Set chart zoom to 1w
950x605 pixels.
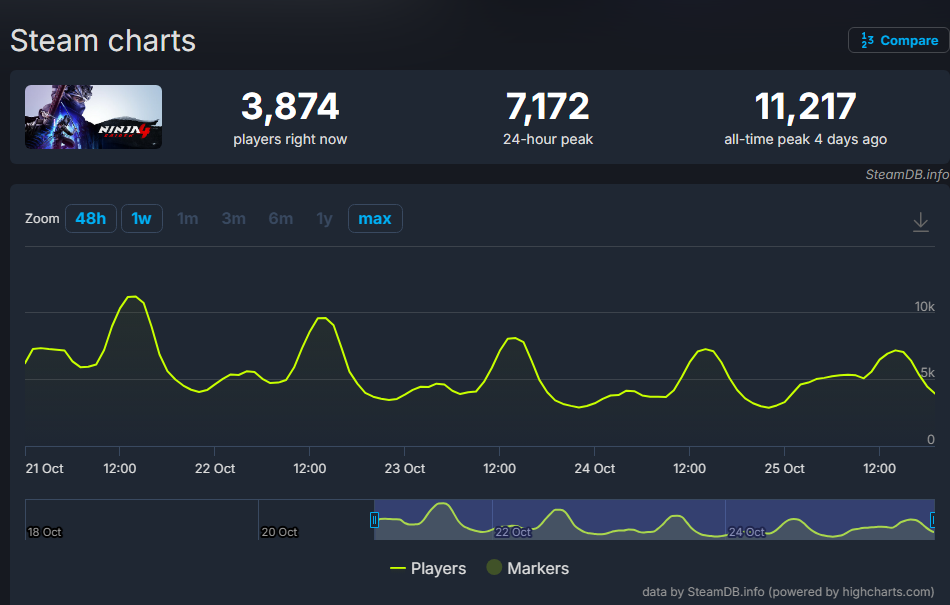tap(142, 219)
